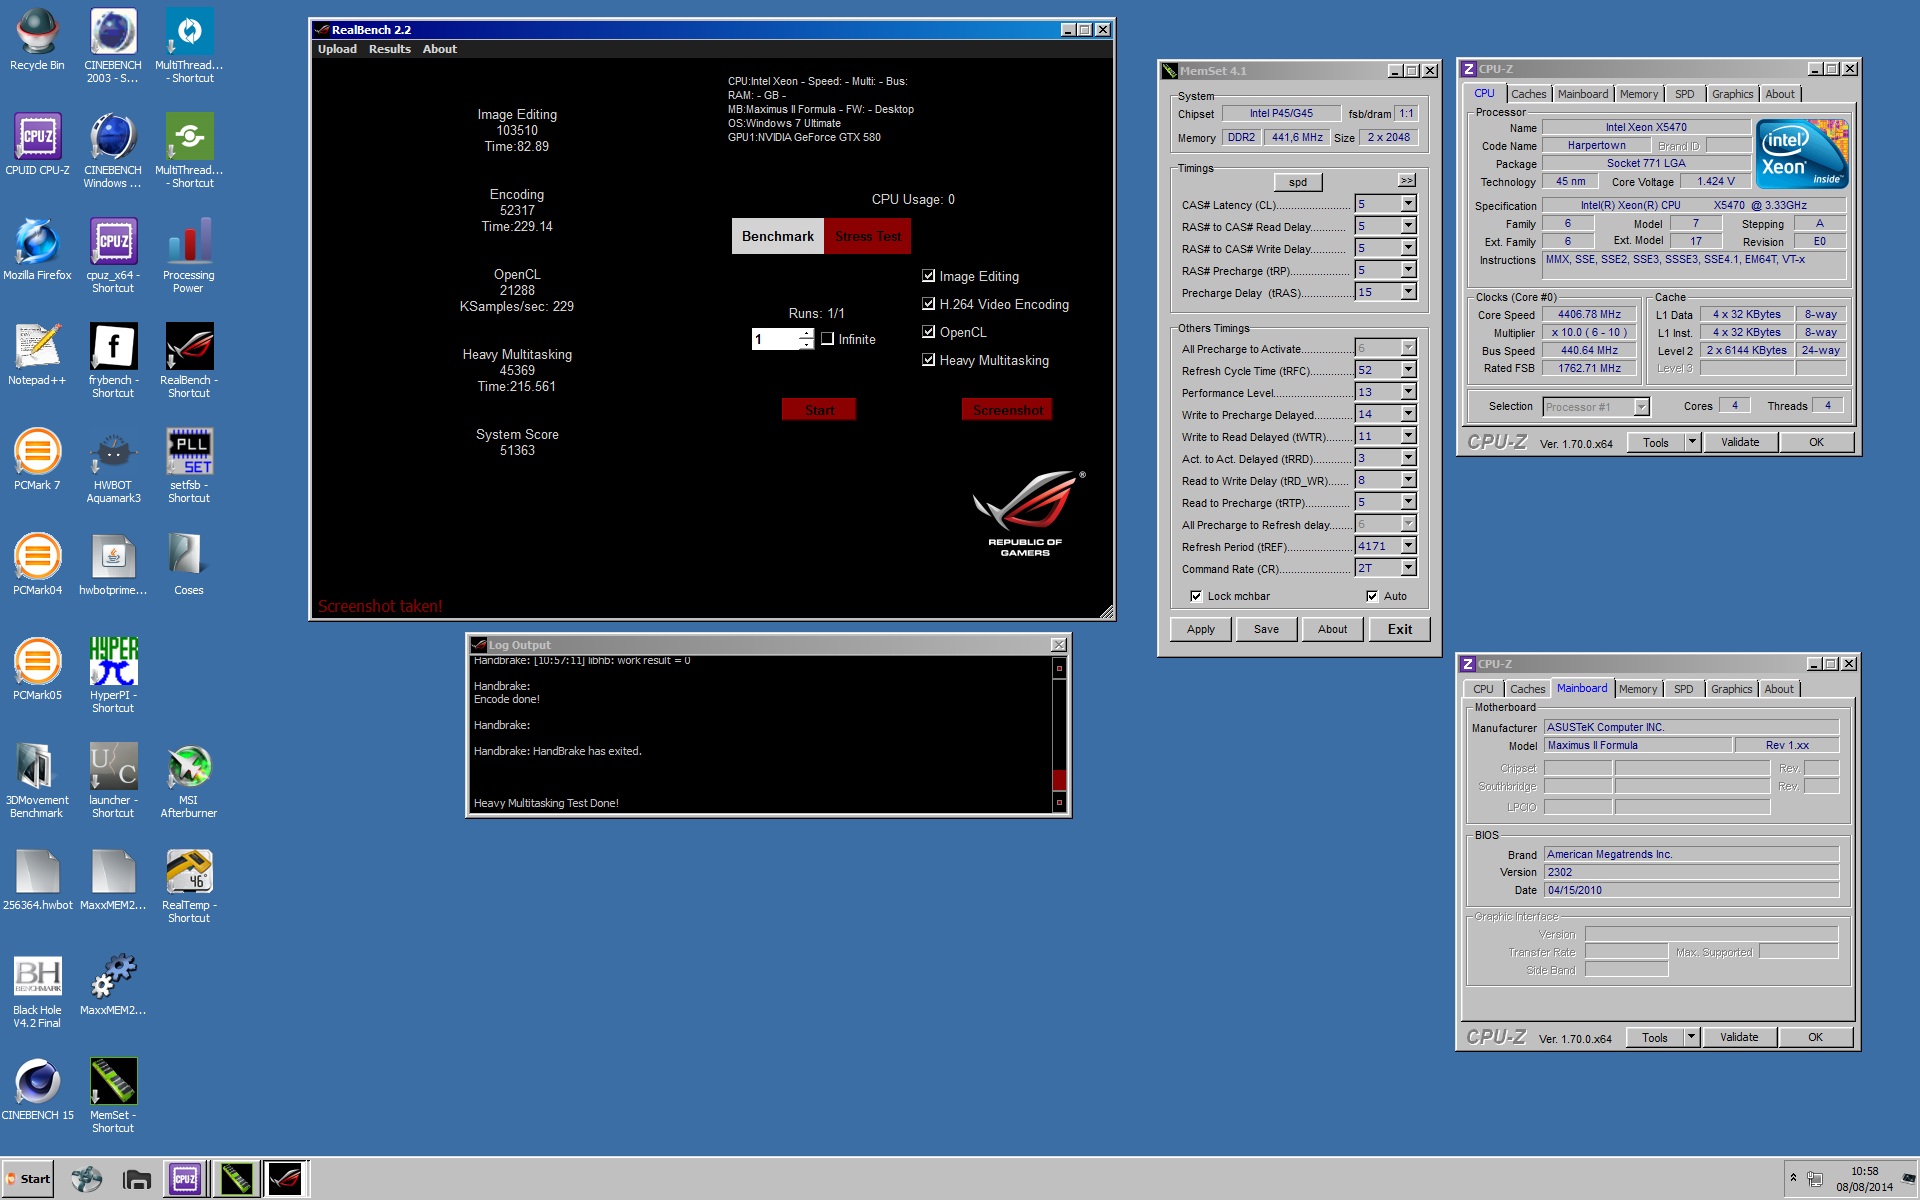This screenshot has height=1200, width=1920.
Task: Click RealBench Start button
Action: tap(819, 410)
